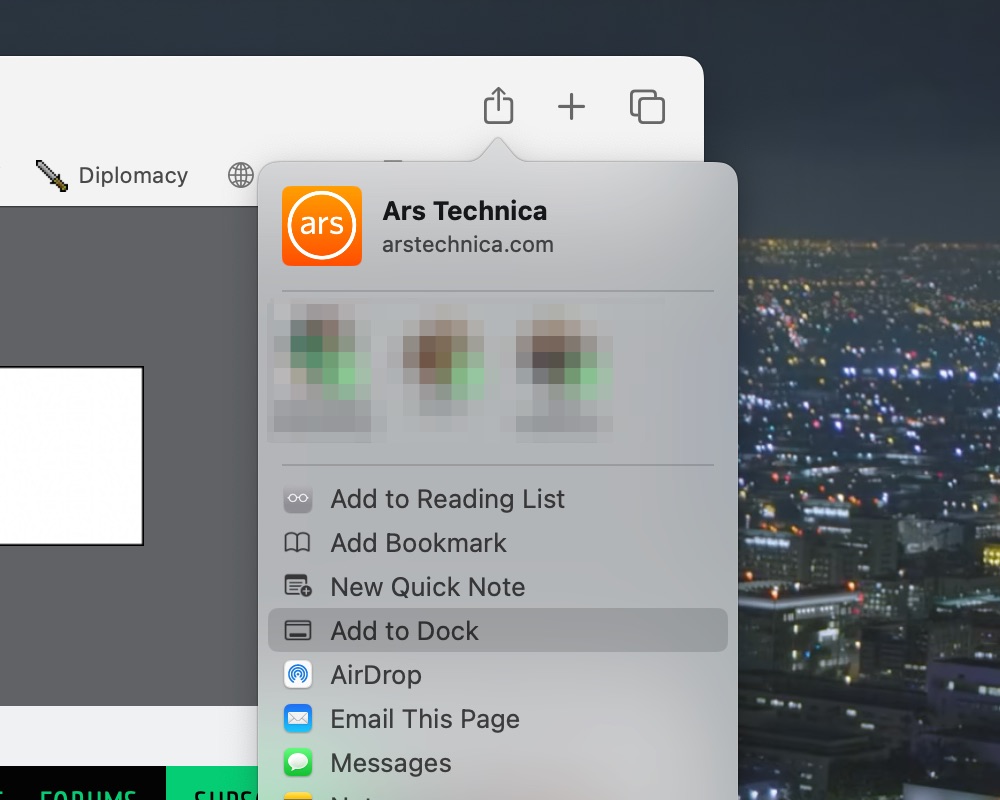Click the arstechnica.com URL in share header

(467, 244)
